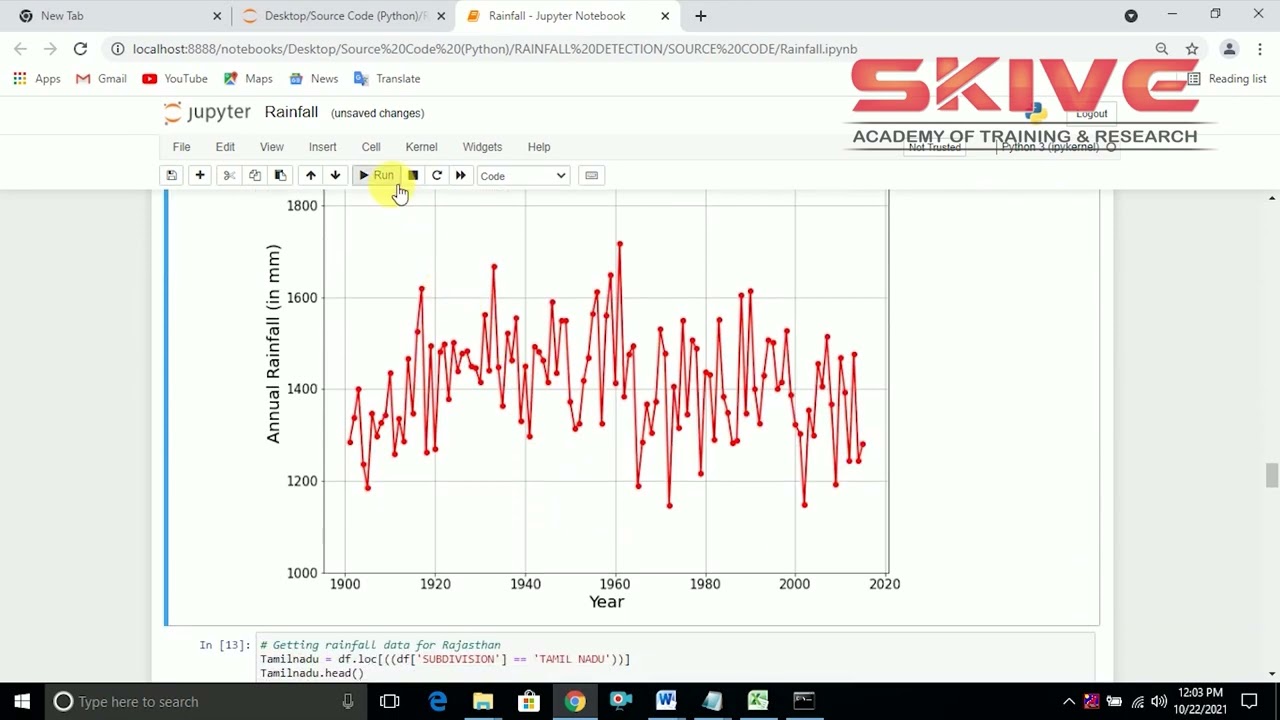Viewport: 1280px width, 720px height.
Task: Open the zoom magnifier in address bar
Action: click(x=1162, y=49)
